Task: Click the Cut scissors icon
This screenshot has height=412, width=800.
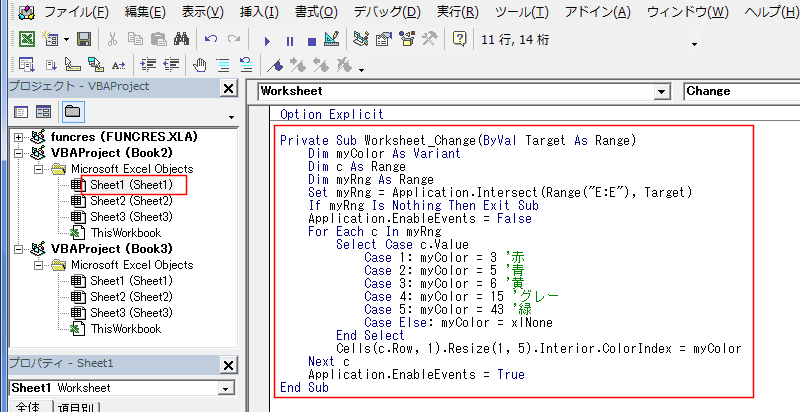Action: pos(113,39)
